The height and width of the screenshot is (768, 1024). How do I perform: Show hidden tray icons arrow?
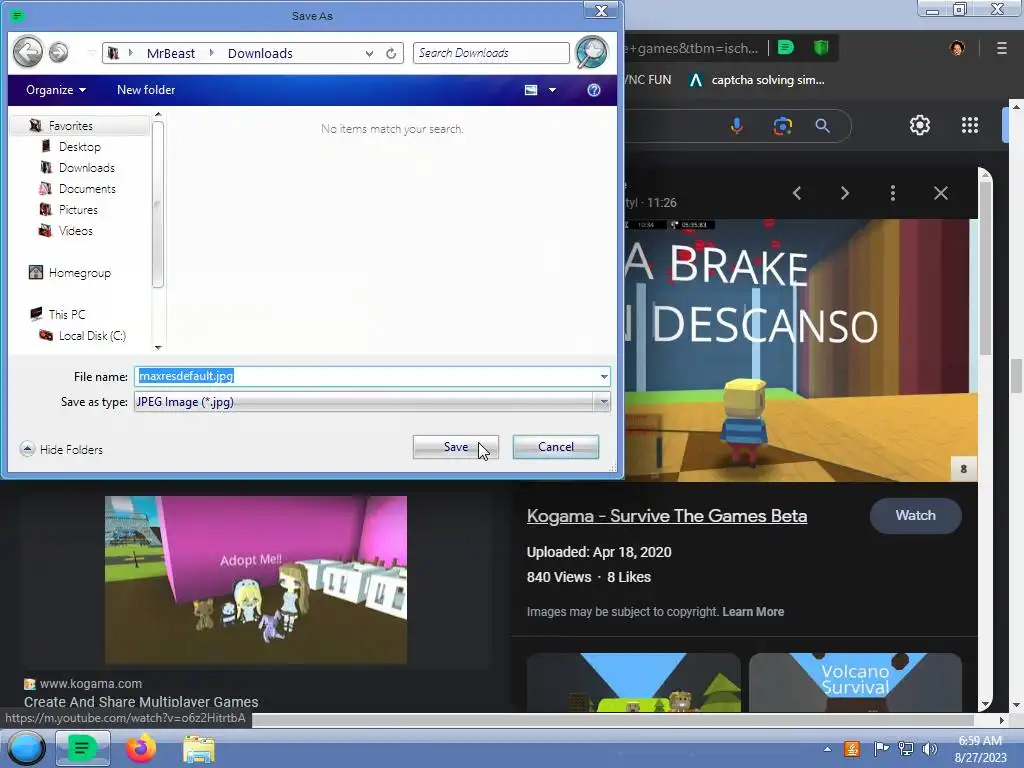pyautogui.click(x=827, y=749)
